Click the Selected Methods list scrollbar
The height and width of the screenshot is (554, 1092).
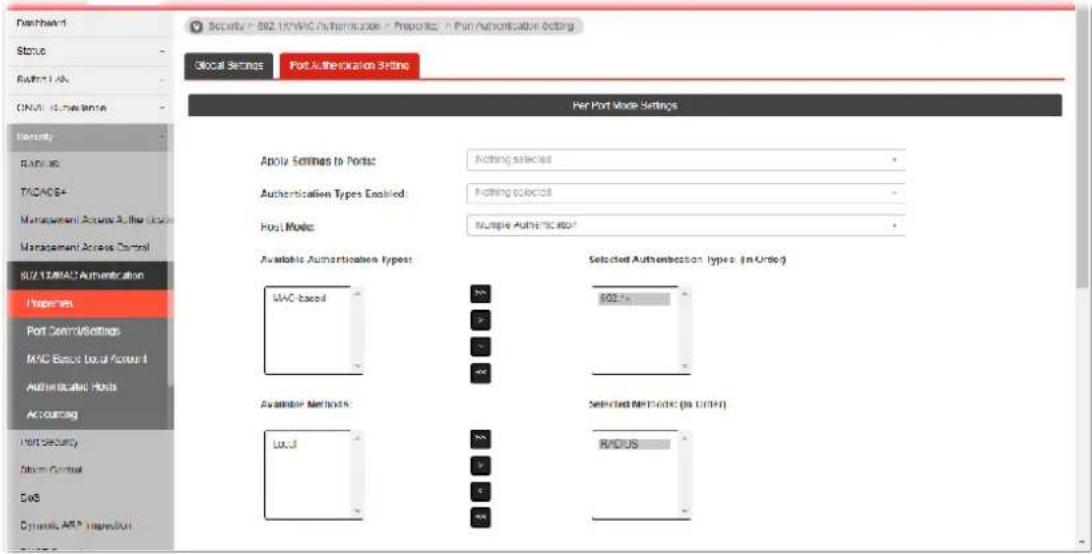pos(685,475)
